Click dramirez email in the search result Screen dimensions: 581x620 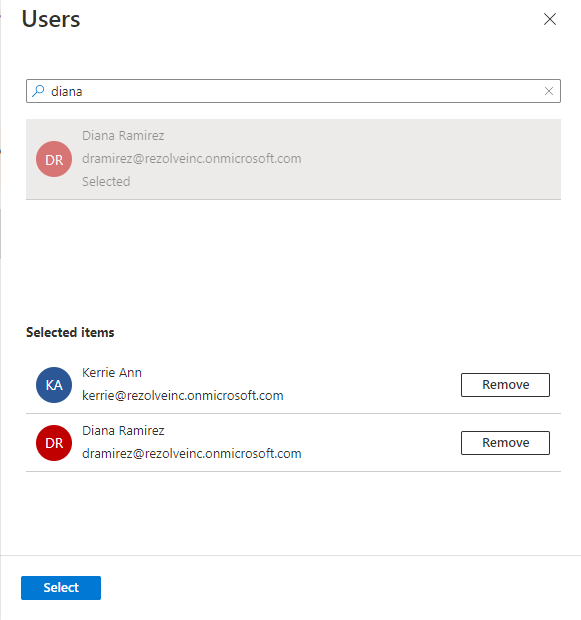(x=191, y=159)
